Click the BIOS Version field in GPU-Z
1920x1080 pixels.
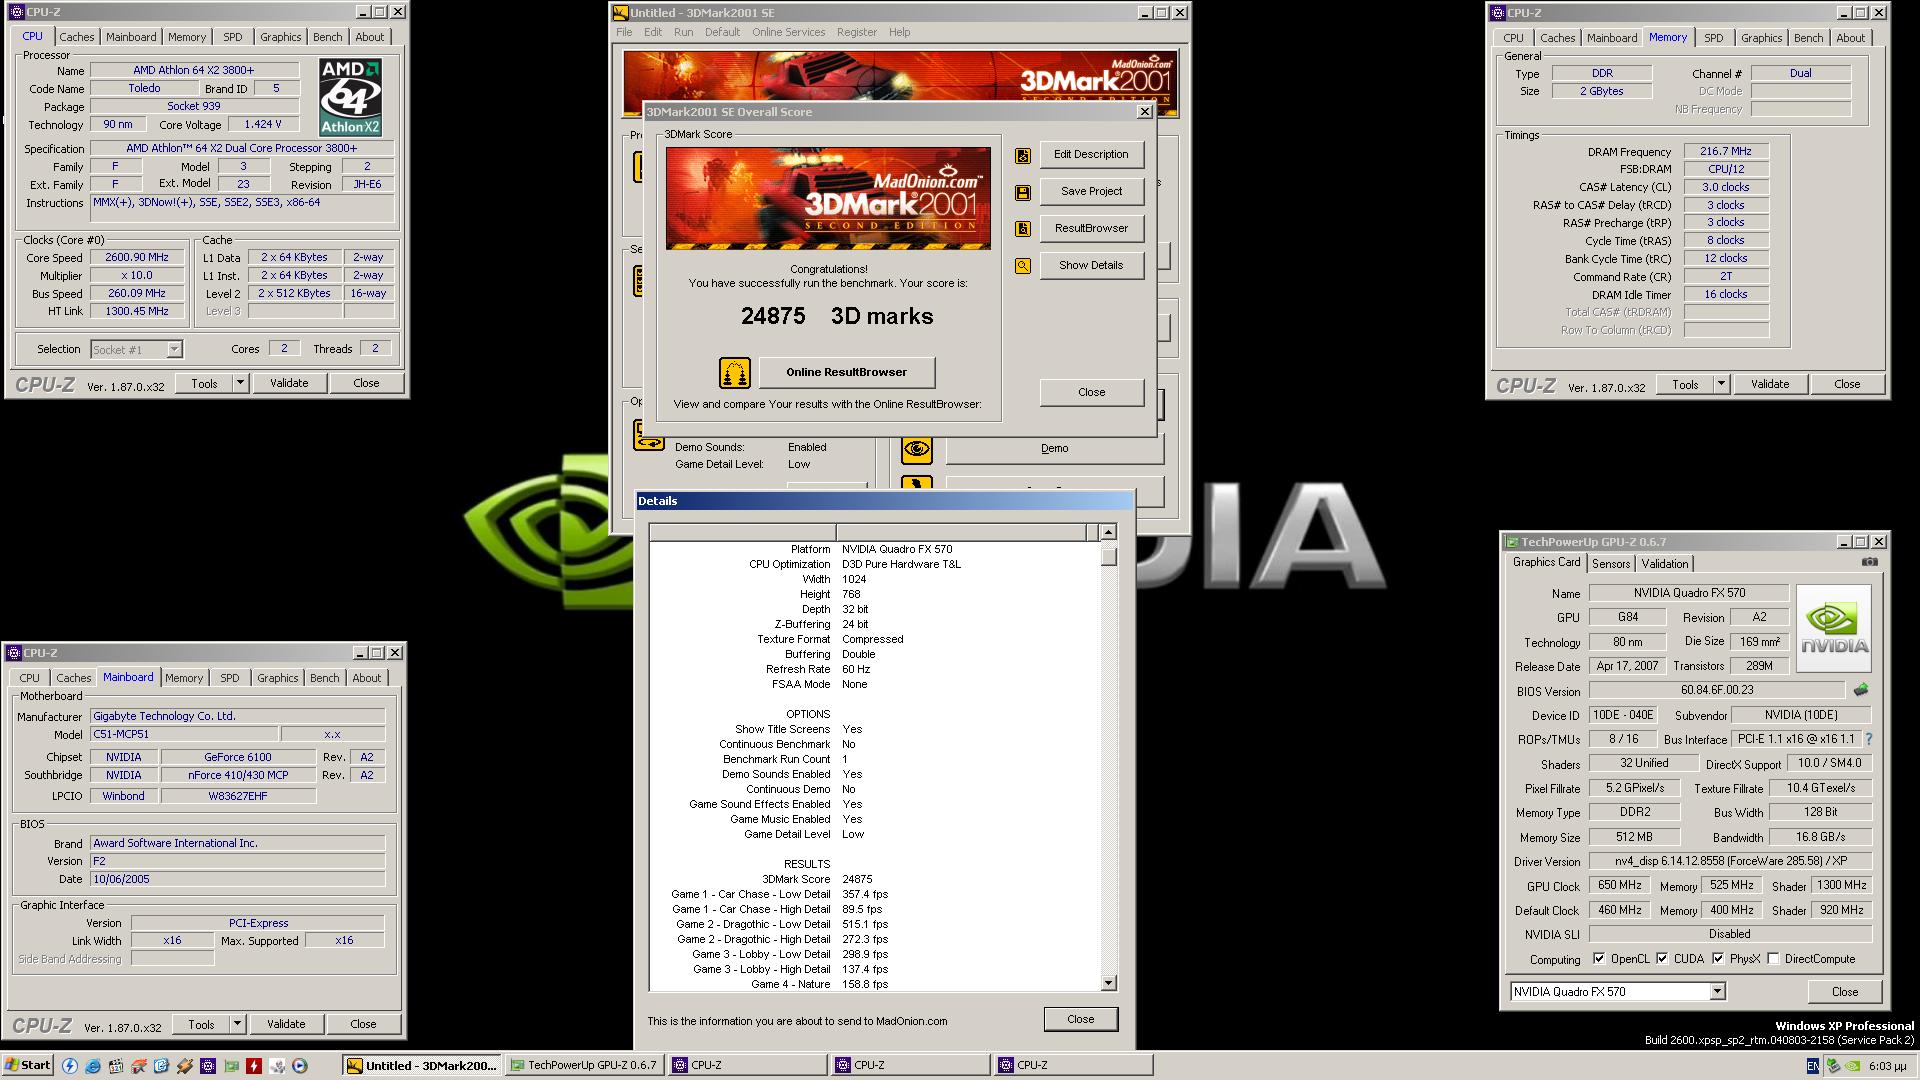[x=1717, y=690]
